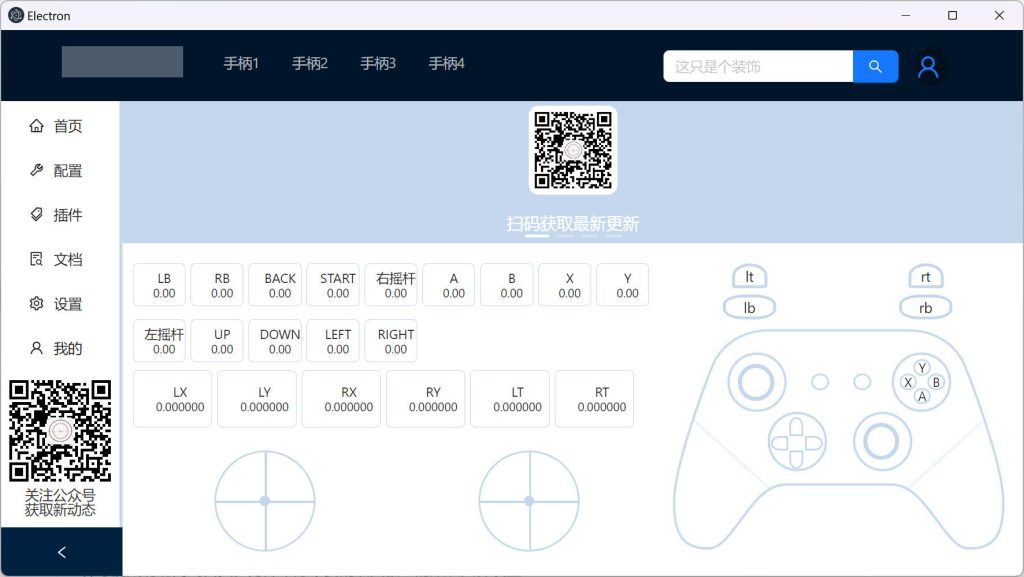The width and height of the screenshot is (1024, 577).
Task: Click the RX axis value card
Action: [x=341, y=399]
